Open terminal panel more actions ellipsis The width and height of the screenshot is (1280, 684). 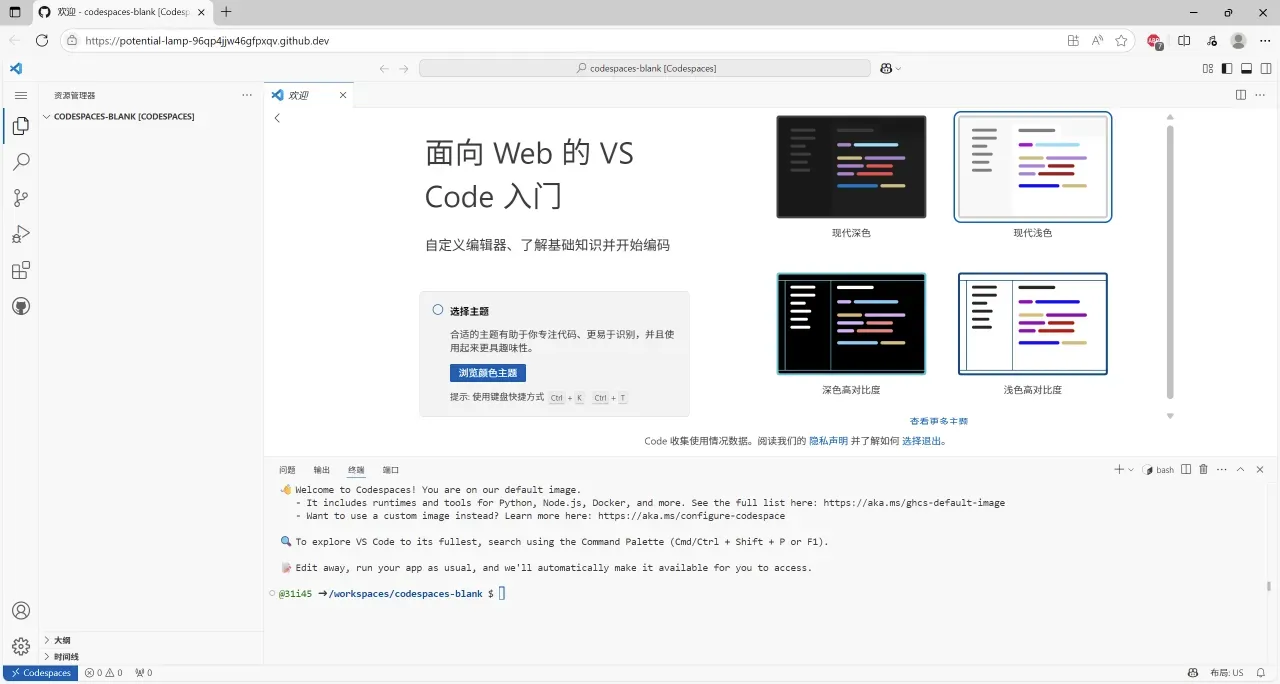1221,469
